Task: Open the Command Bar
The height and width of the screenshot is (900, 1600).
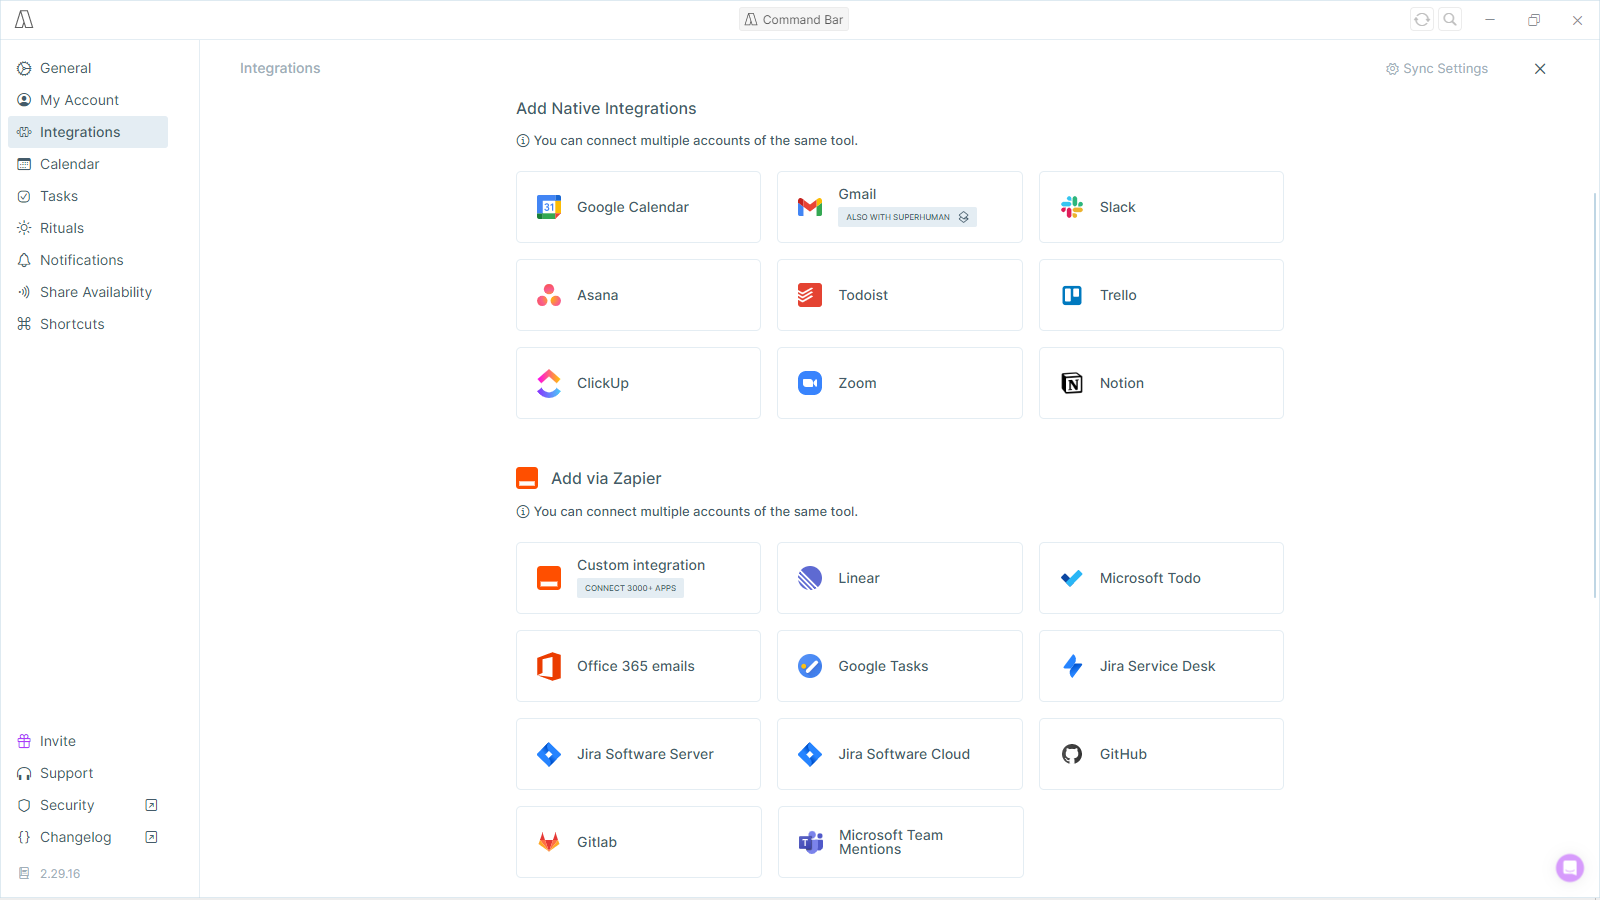Action: (x=794, y=19)
